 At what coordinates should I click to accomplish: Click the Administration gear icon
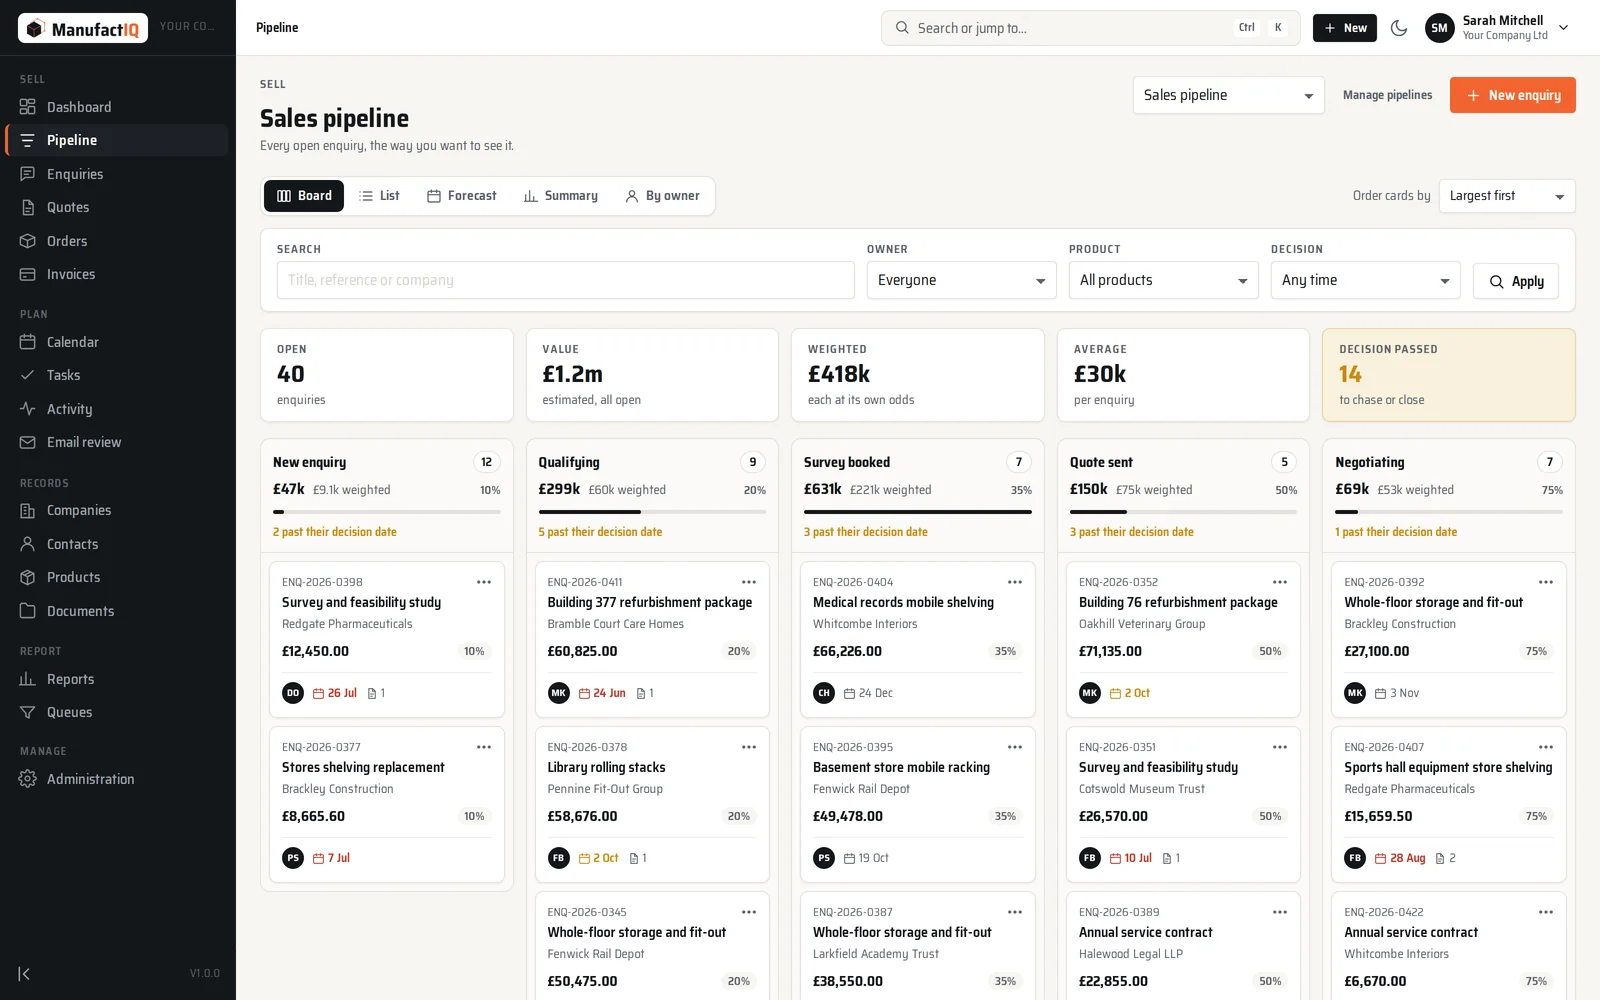pos(28,779)
